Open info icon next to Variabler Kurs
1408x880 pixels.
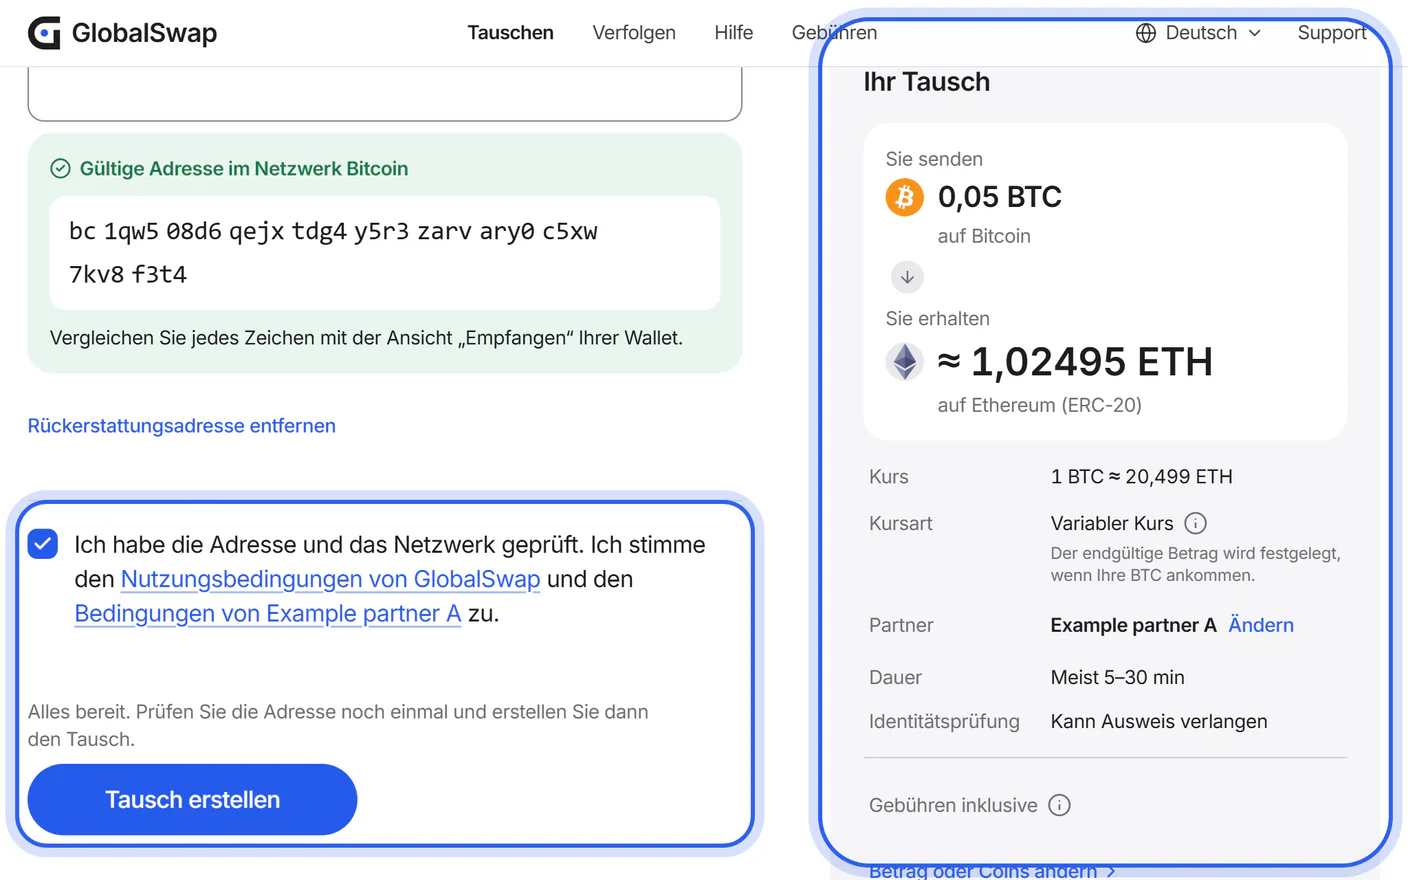coord(1195,523)
